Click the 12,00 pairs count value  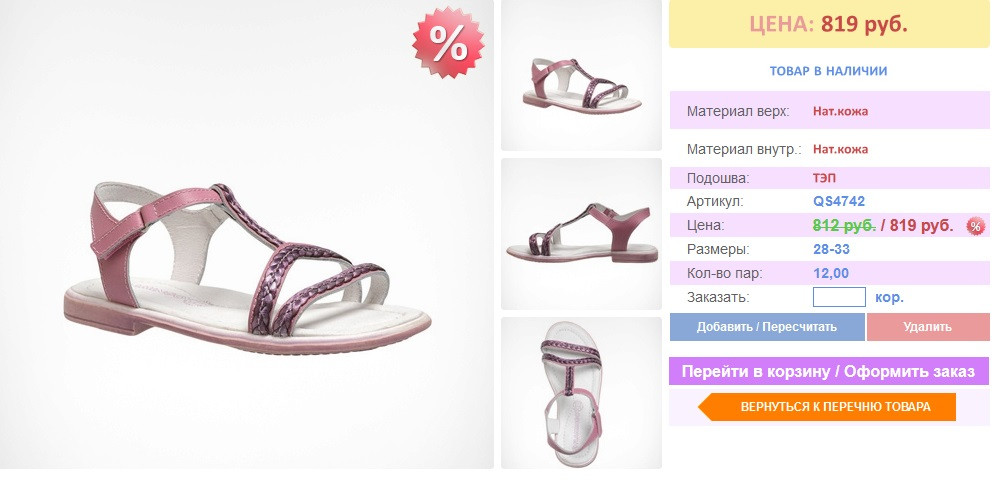(830, 274)
